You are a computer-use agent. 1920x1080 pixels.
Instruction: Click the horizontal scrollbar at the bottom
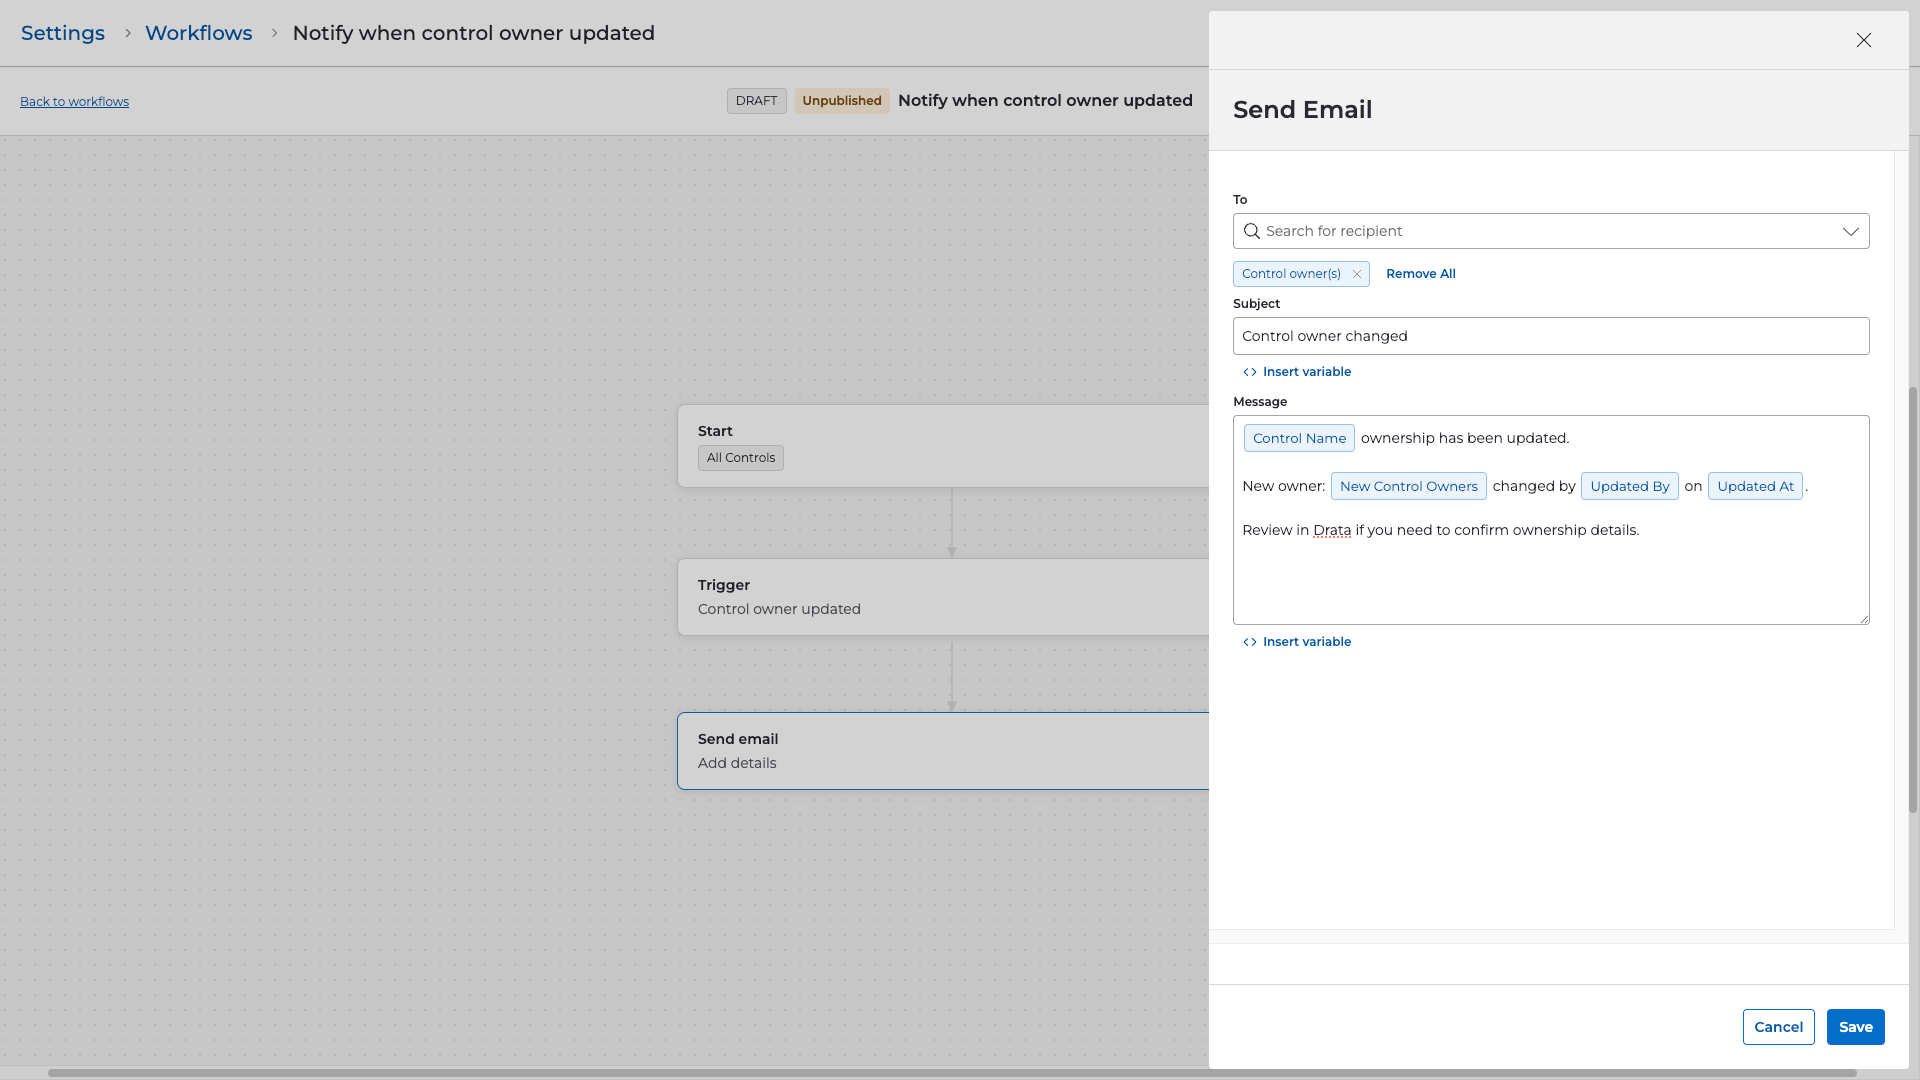click(950, 1073)
